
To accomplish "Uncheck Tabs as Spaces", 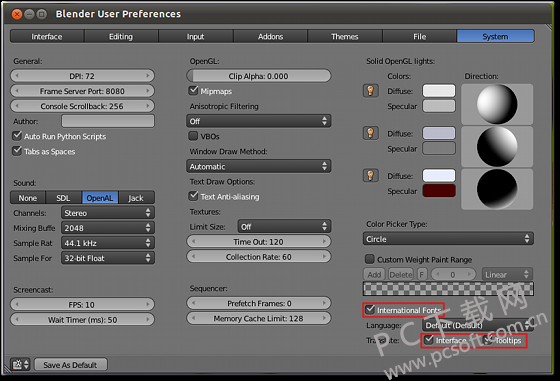I will pyautogui.click(x=17, y=151).
